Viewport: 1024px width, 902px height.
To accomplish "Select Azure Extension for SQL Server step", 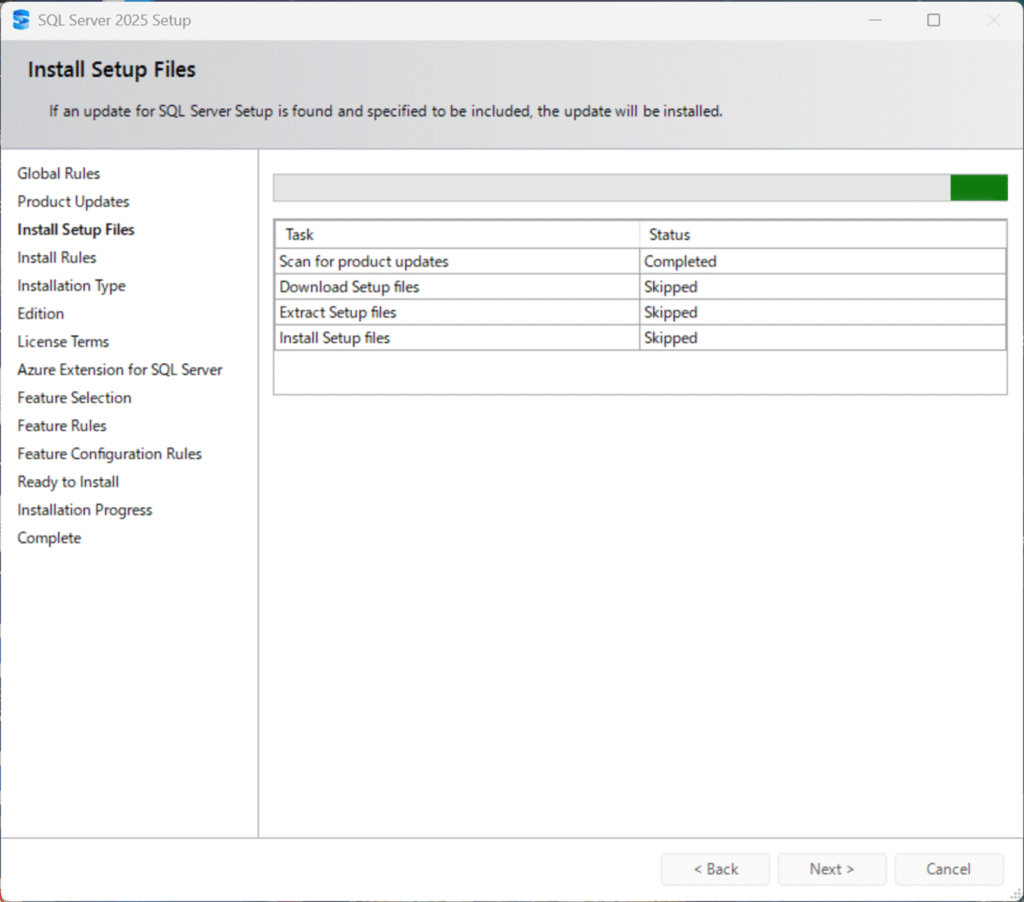I will [x=120, y=370].
